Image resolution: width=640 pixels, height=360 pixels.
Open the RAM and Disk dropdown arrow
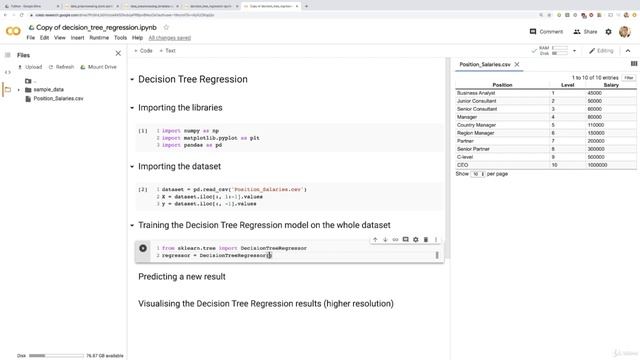point(574,51)
